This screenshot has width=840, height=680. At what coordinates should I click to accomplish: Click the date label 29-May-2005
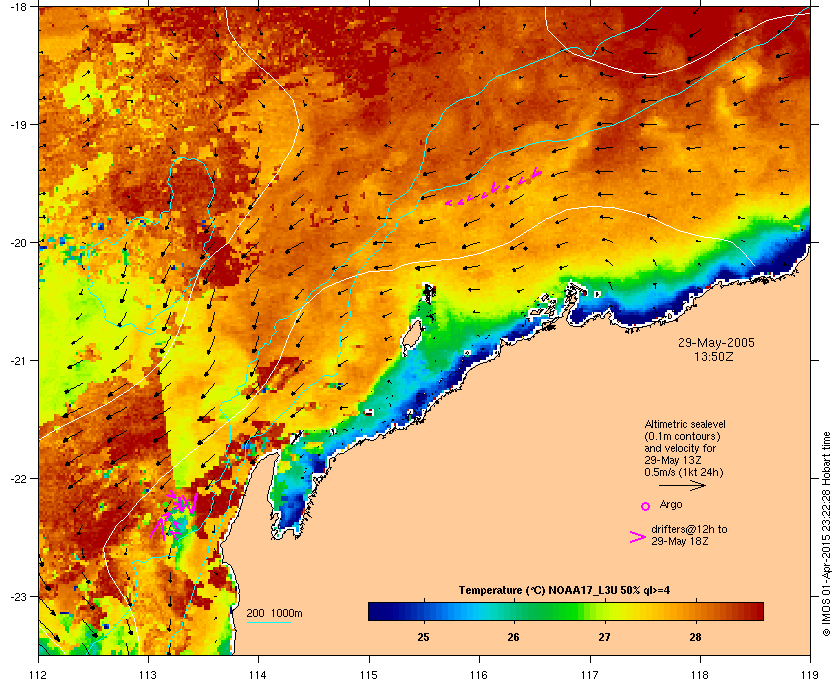point(716,342)
